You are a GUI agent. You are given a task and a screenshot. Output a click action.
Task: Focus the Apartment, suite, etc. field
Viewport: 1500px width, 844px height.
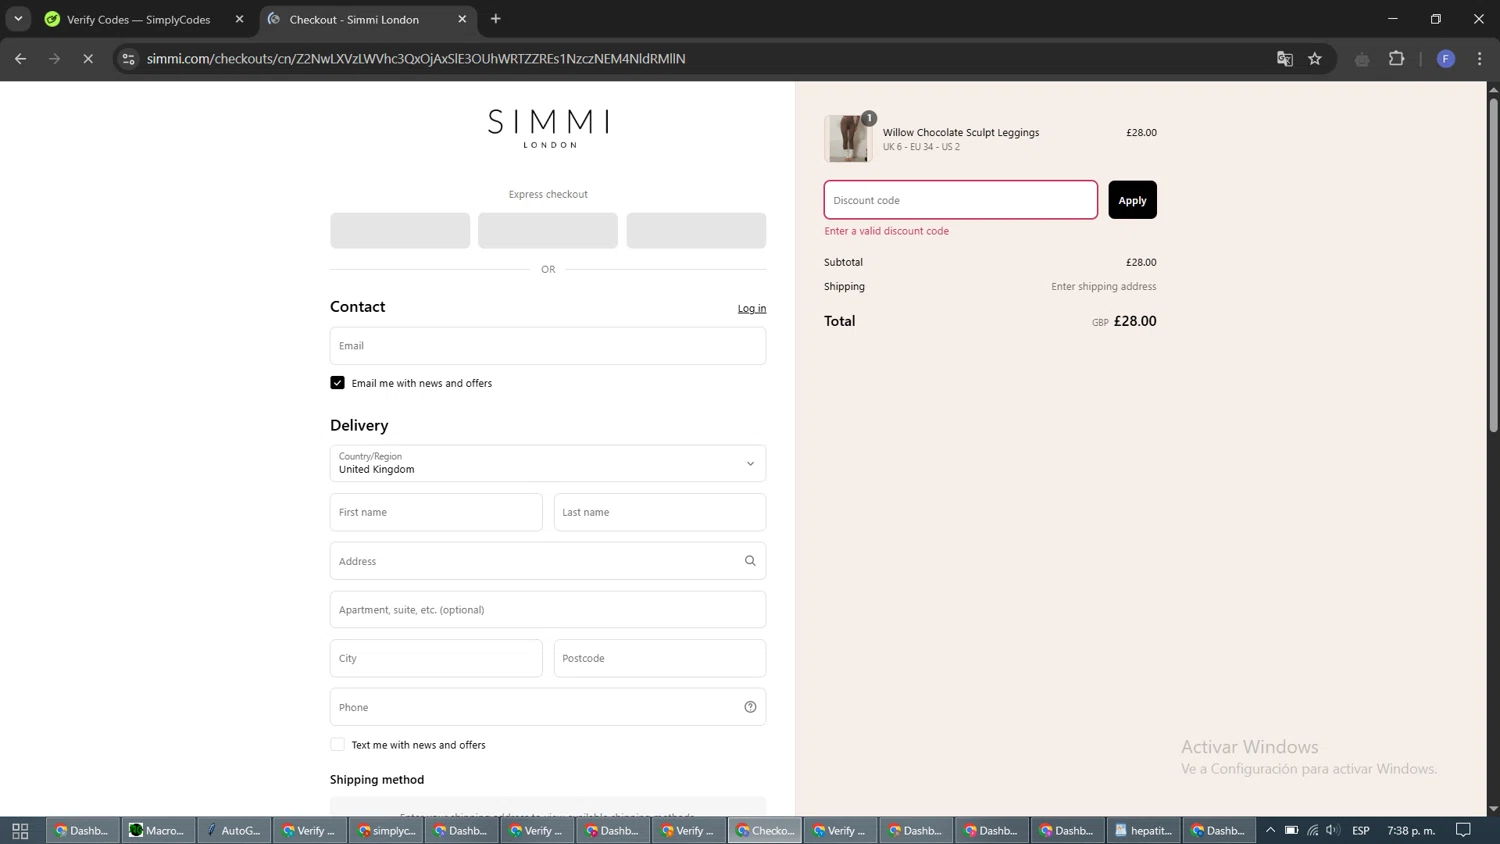pyautogui.click(x=548, y=609)
